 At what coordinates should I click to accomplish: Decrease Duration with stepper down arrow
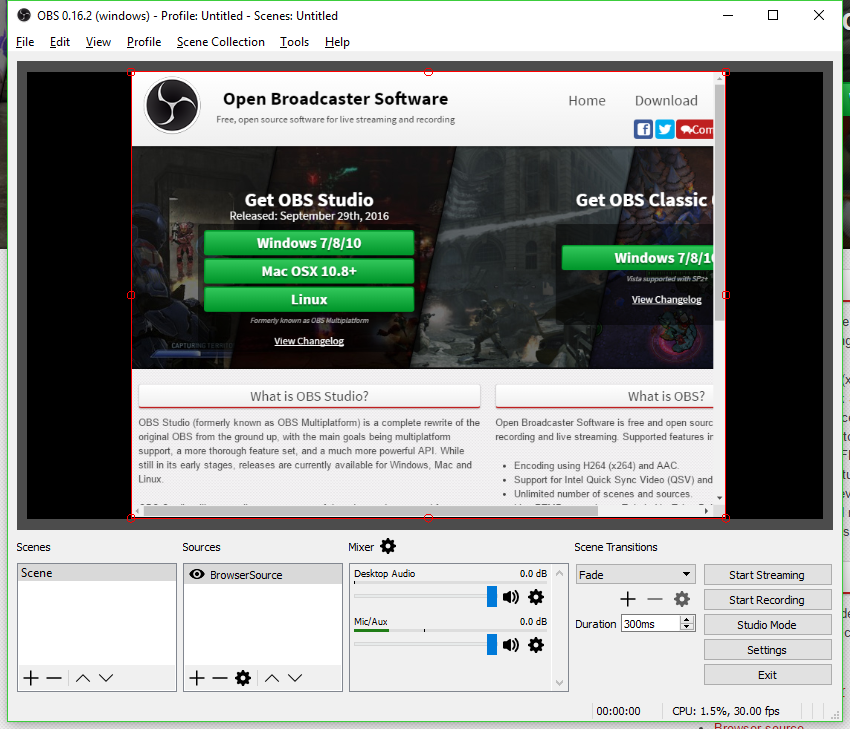[x=687, y=627]
